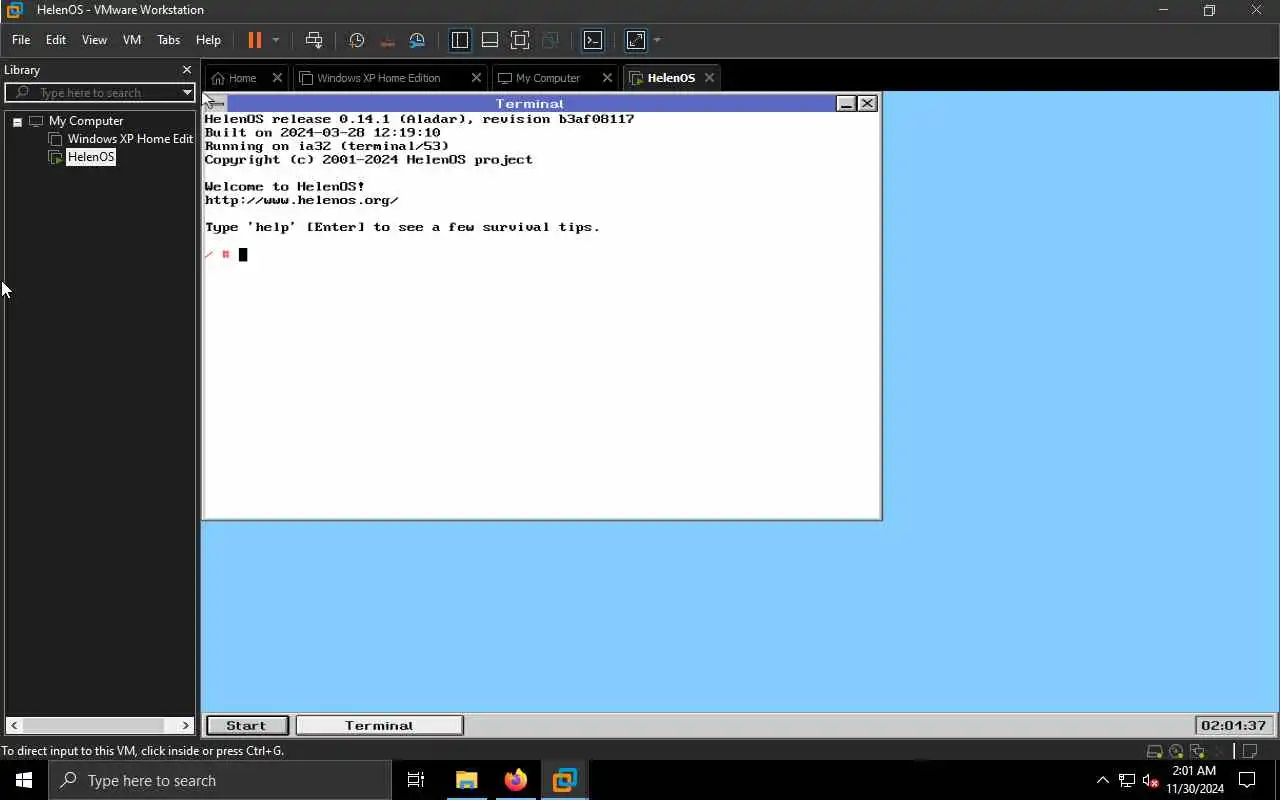
Task: Close the HelenOS tab
Action: tap(709, 78)
